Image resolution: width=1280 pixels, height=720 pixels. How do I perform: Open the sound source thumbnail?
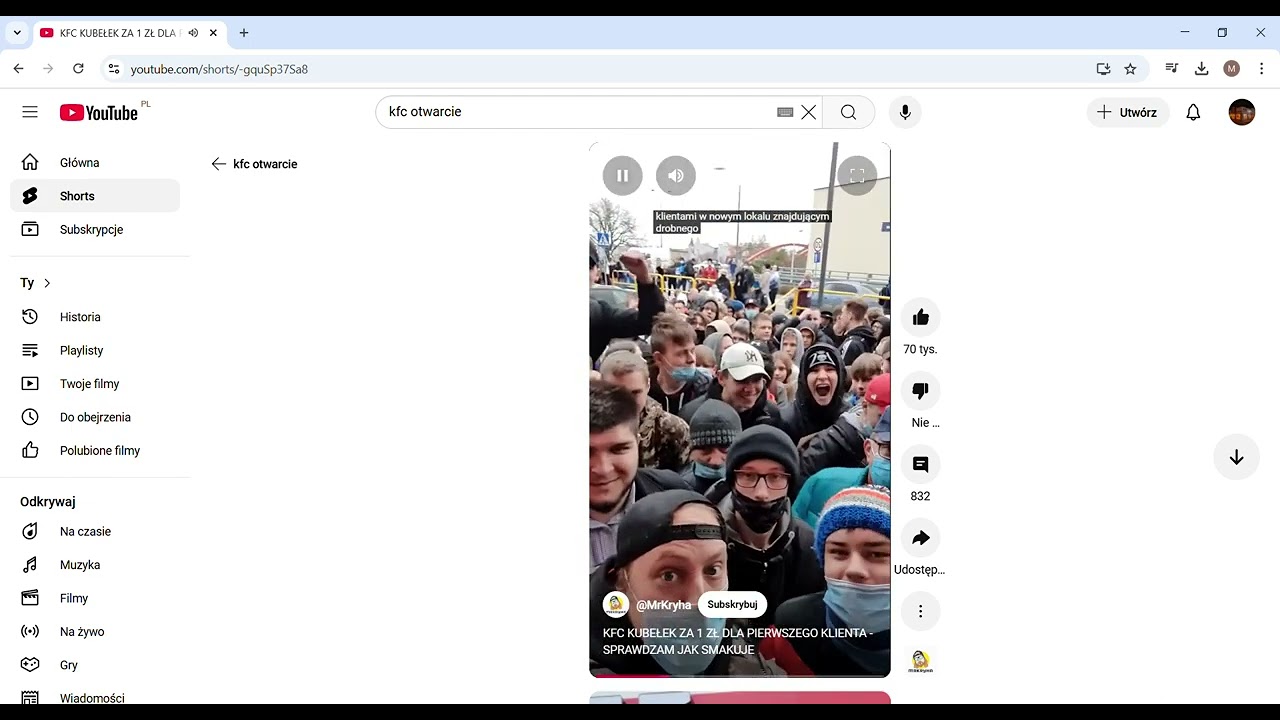[920, 660]
